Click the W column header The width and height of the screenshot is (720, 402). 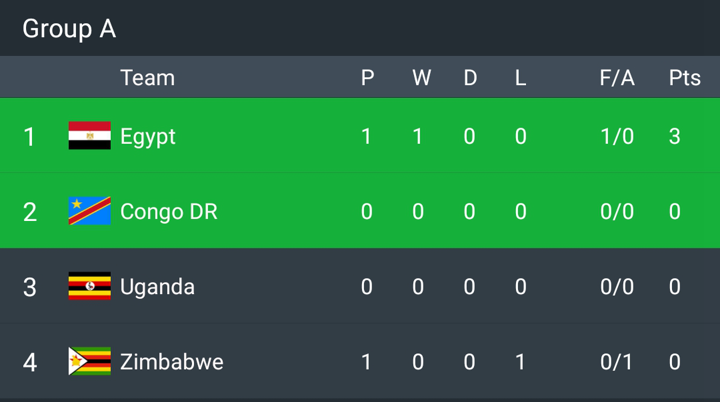pyautogui.click(x=422, y=78)
